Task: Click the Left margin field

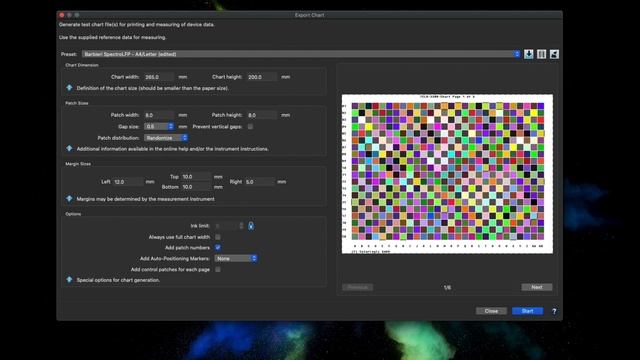Action: click(128, 182)
